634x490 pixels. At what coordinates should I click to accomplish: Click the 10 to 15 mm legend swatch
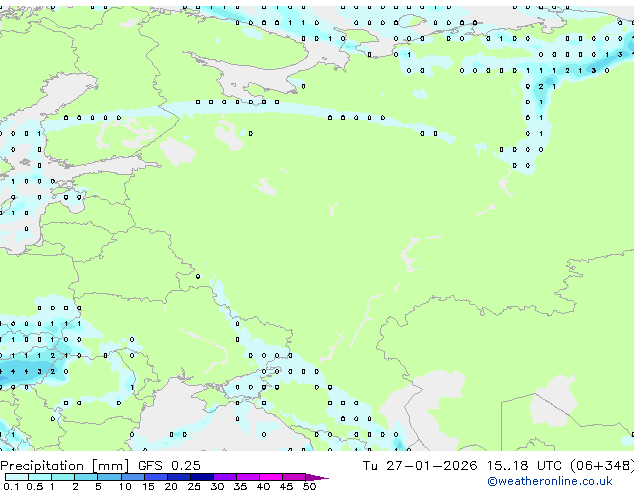tap(133, 477)
